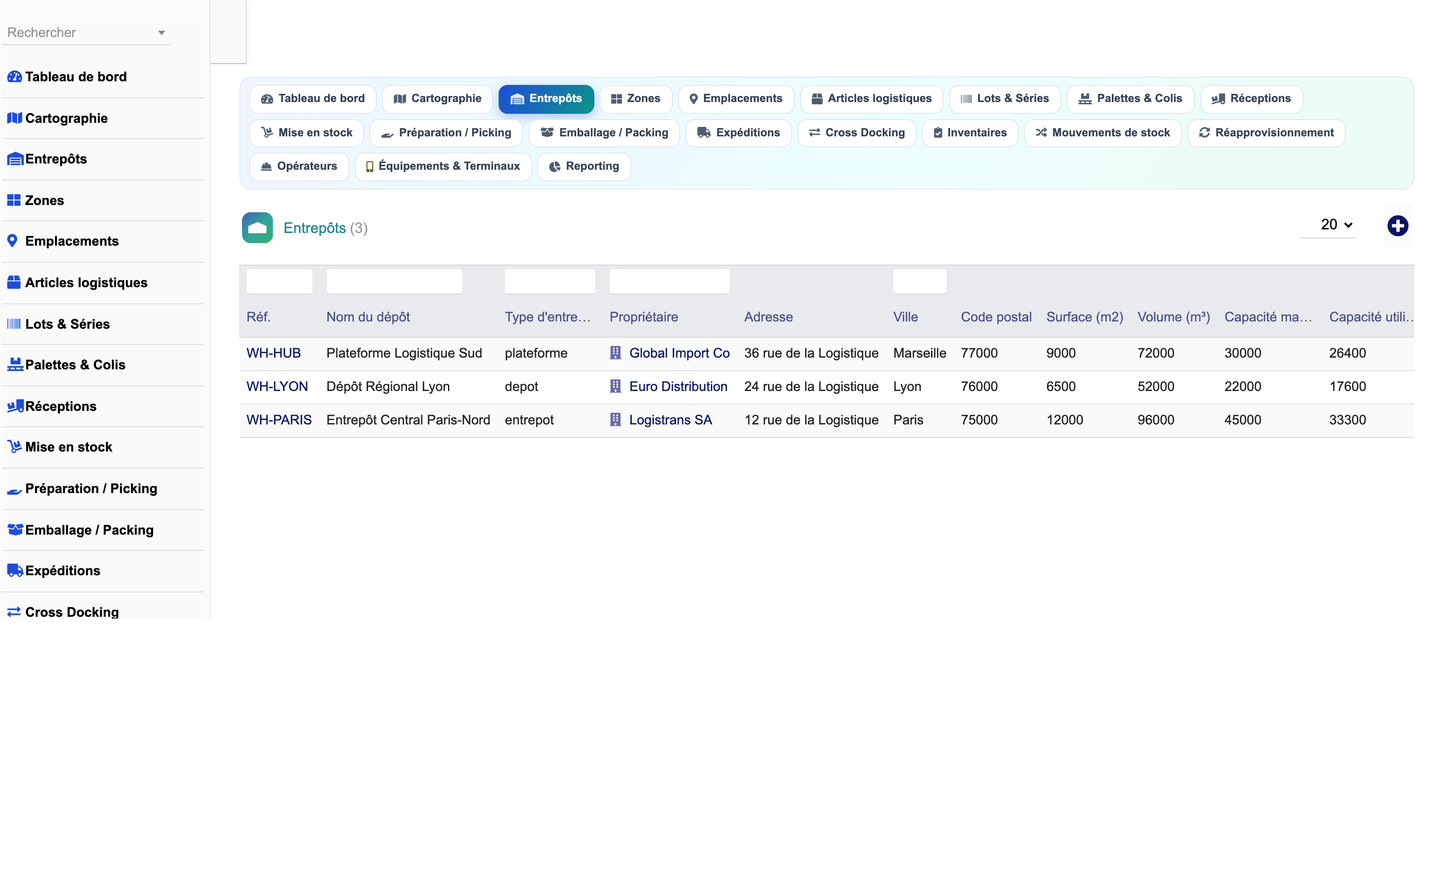The width and height of the screenshot is (1445, 894).
Task: Select the active Entrepôts top tab
Action: [x=546, y=99]
